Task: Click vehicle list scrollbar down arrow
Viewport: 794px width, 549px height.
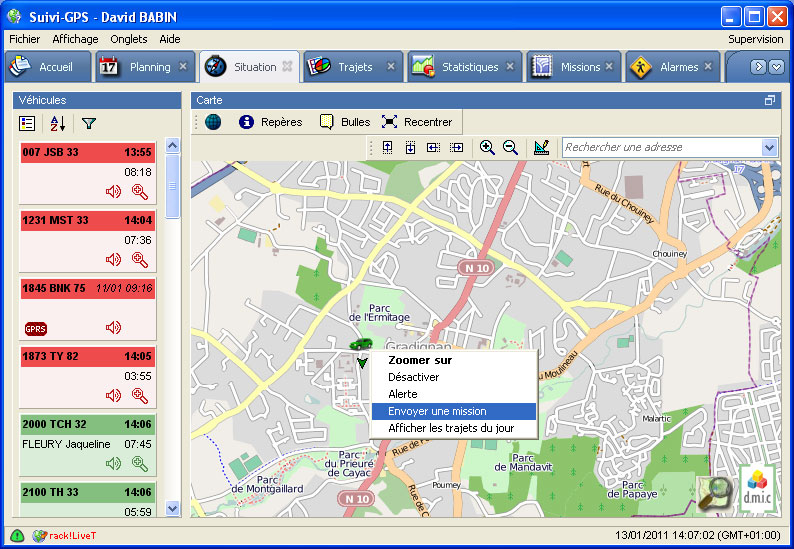Action: tap(173, 508)
